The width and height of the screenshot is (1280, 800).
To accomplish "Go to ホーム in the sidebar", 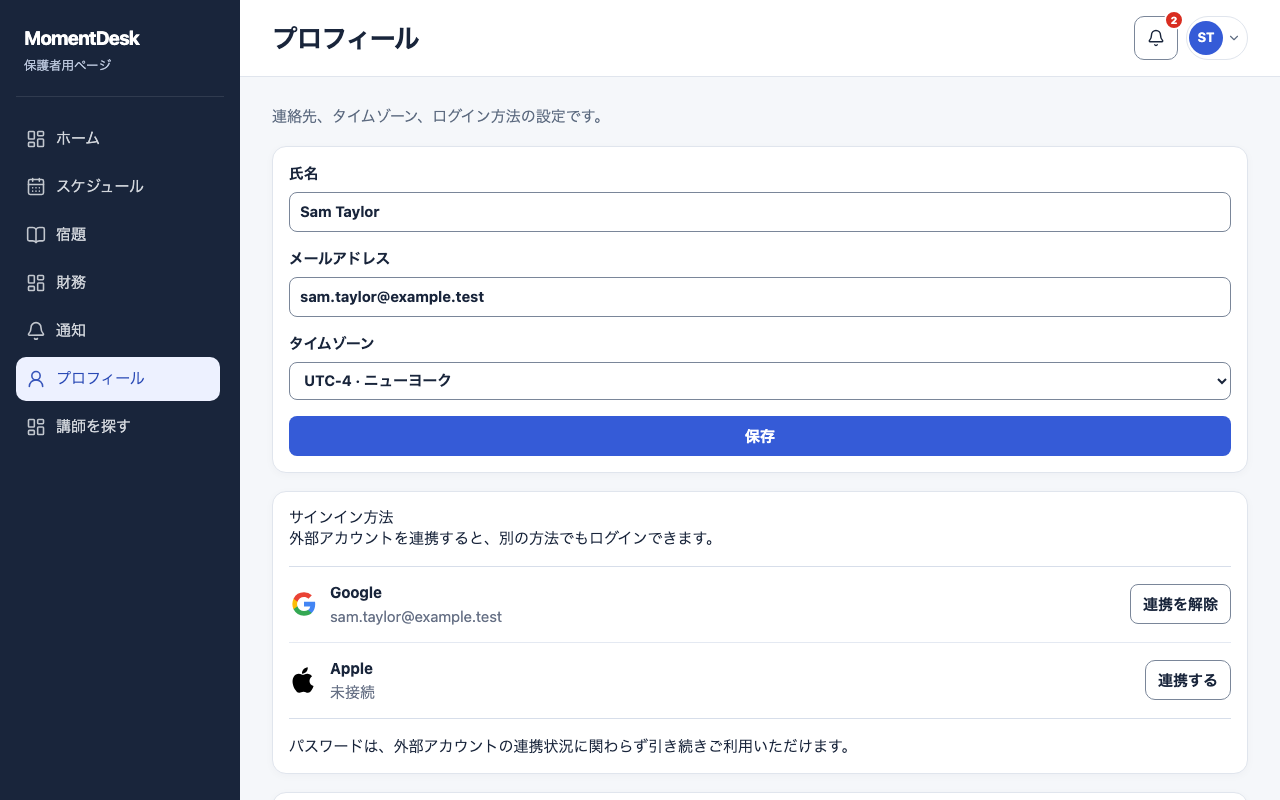I will [118, 139].
